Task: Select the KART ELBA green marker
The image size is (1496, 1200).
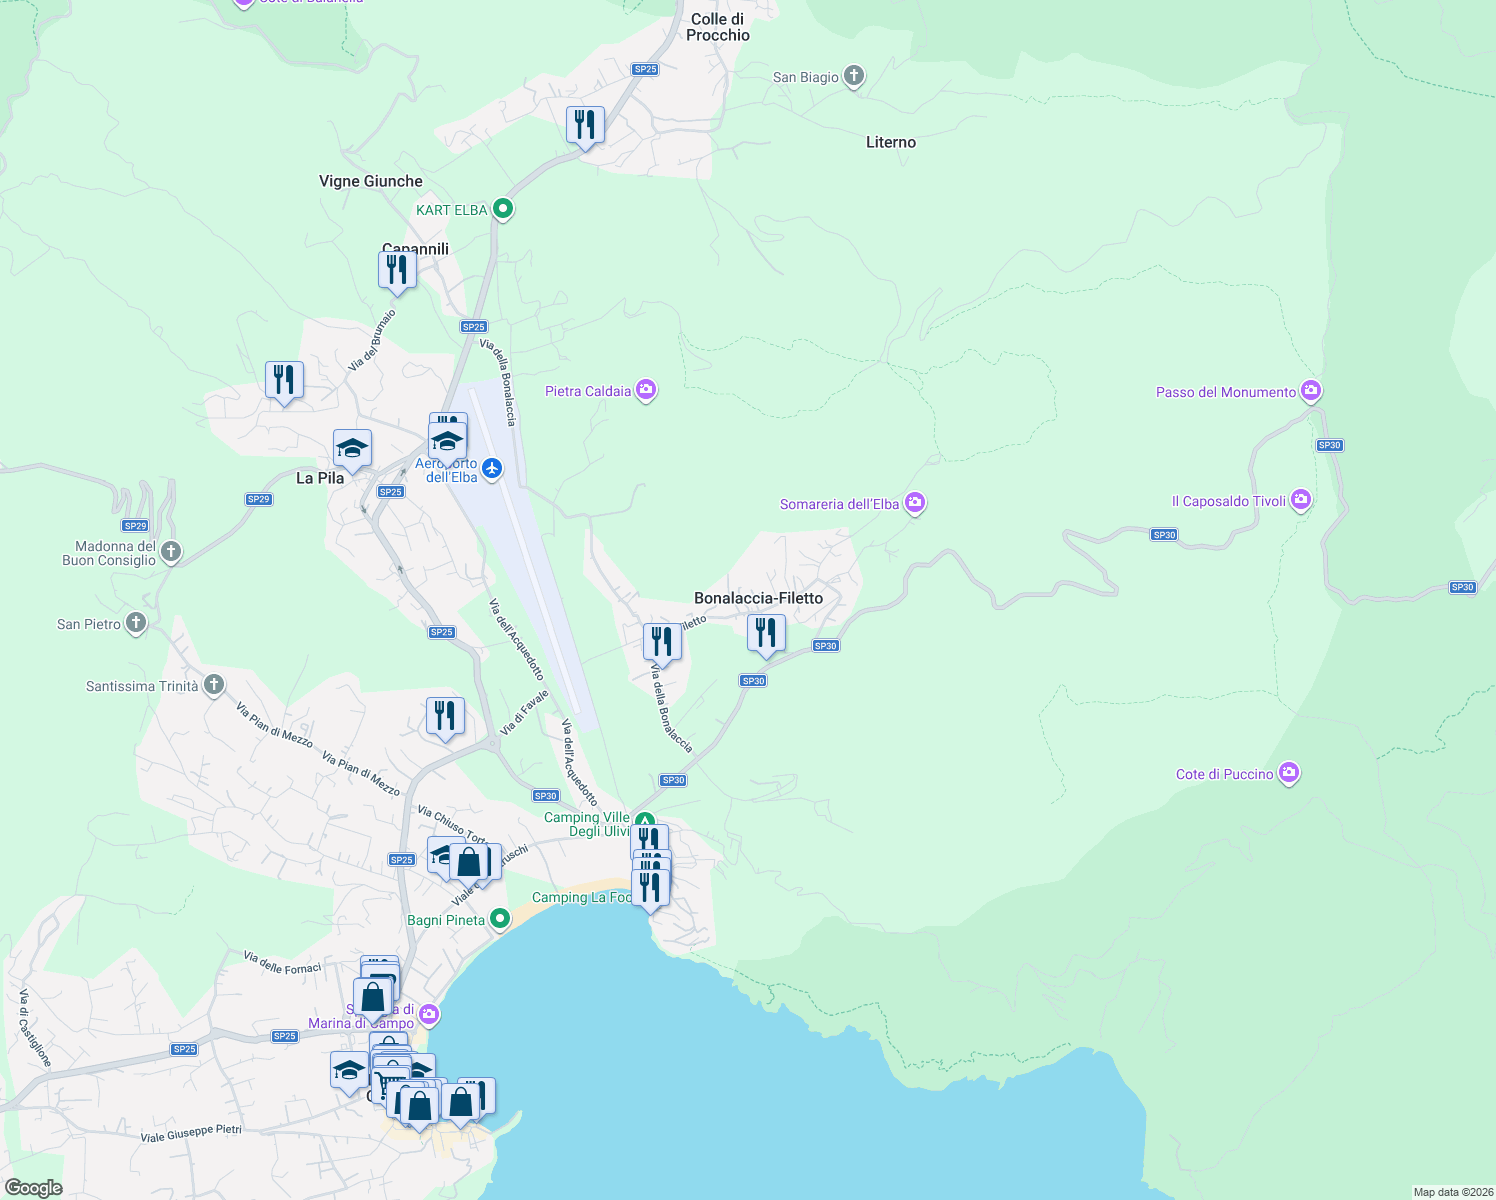Action: coord(504,210)
